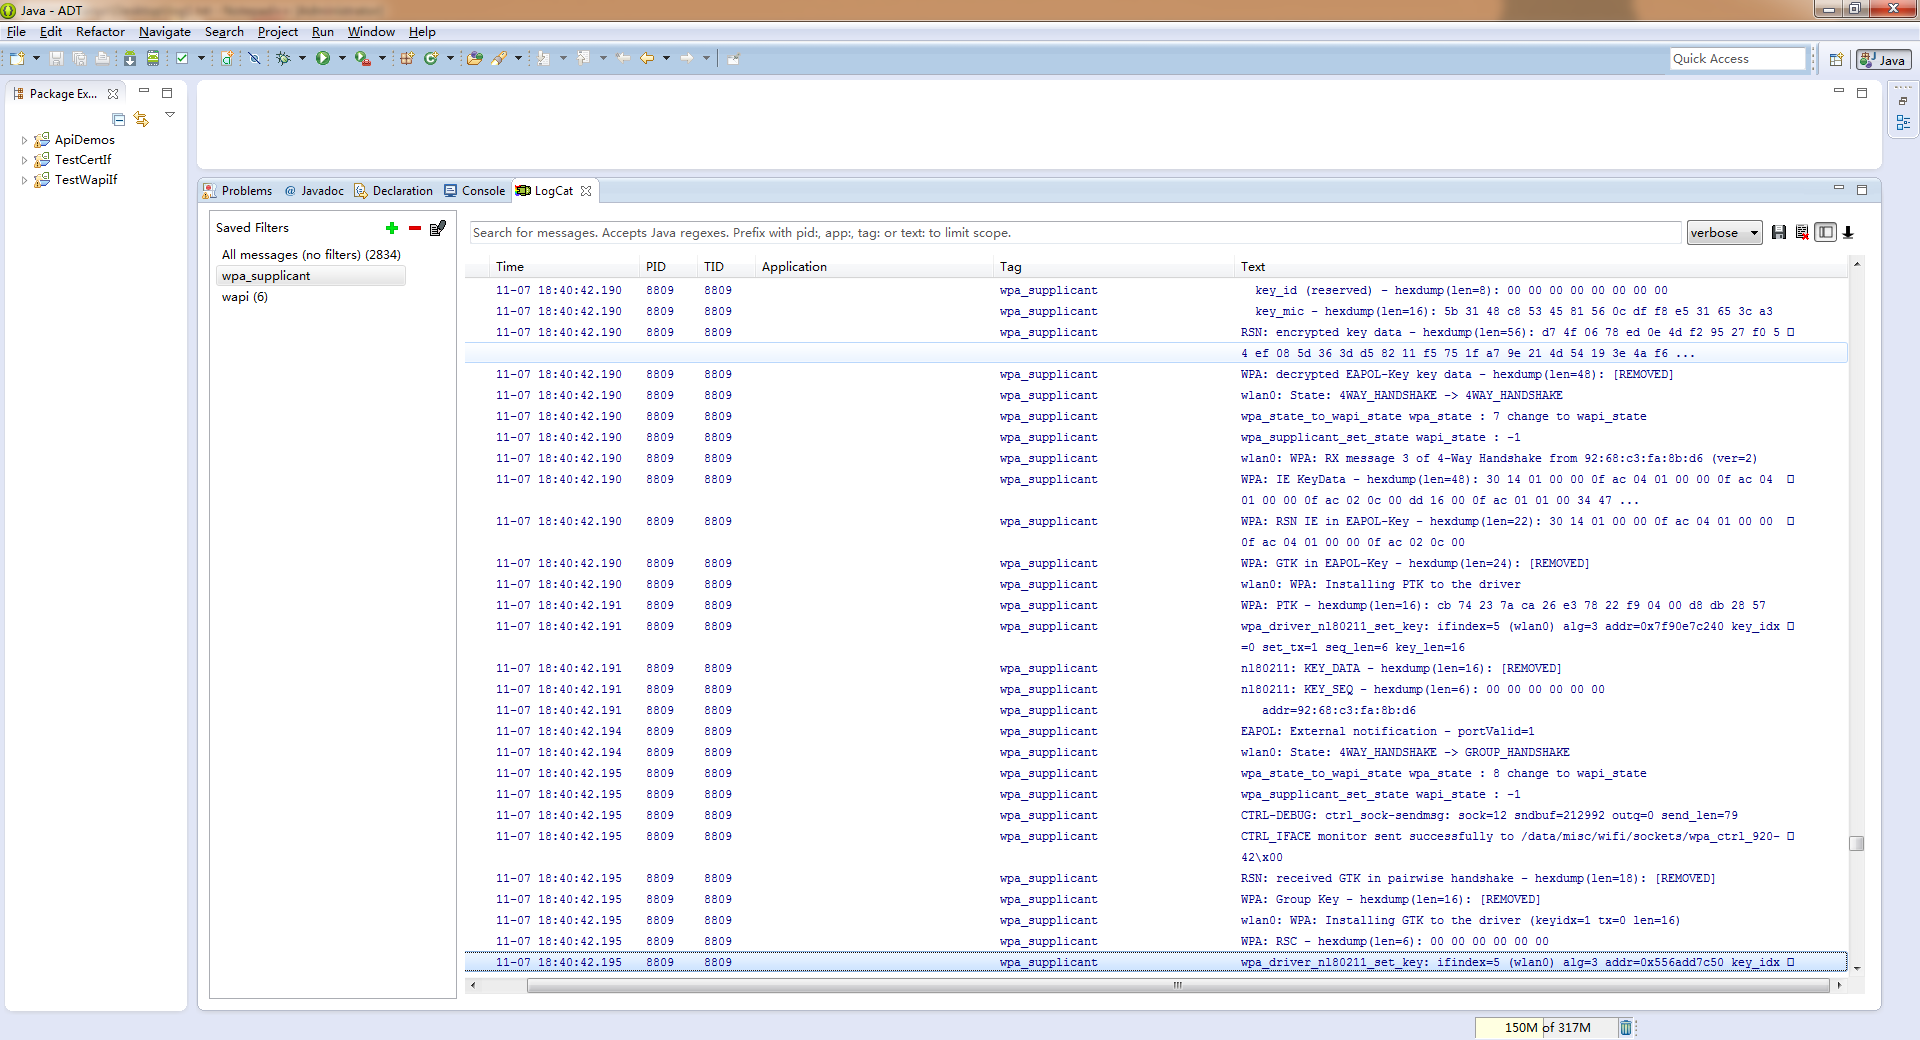The height and width of the screenshot is (1040, 1920).
Task: Click the Restore icon on right trim
Action: [1903, 101]
